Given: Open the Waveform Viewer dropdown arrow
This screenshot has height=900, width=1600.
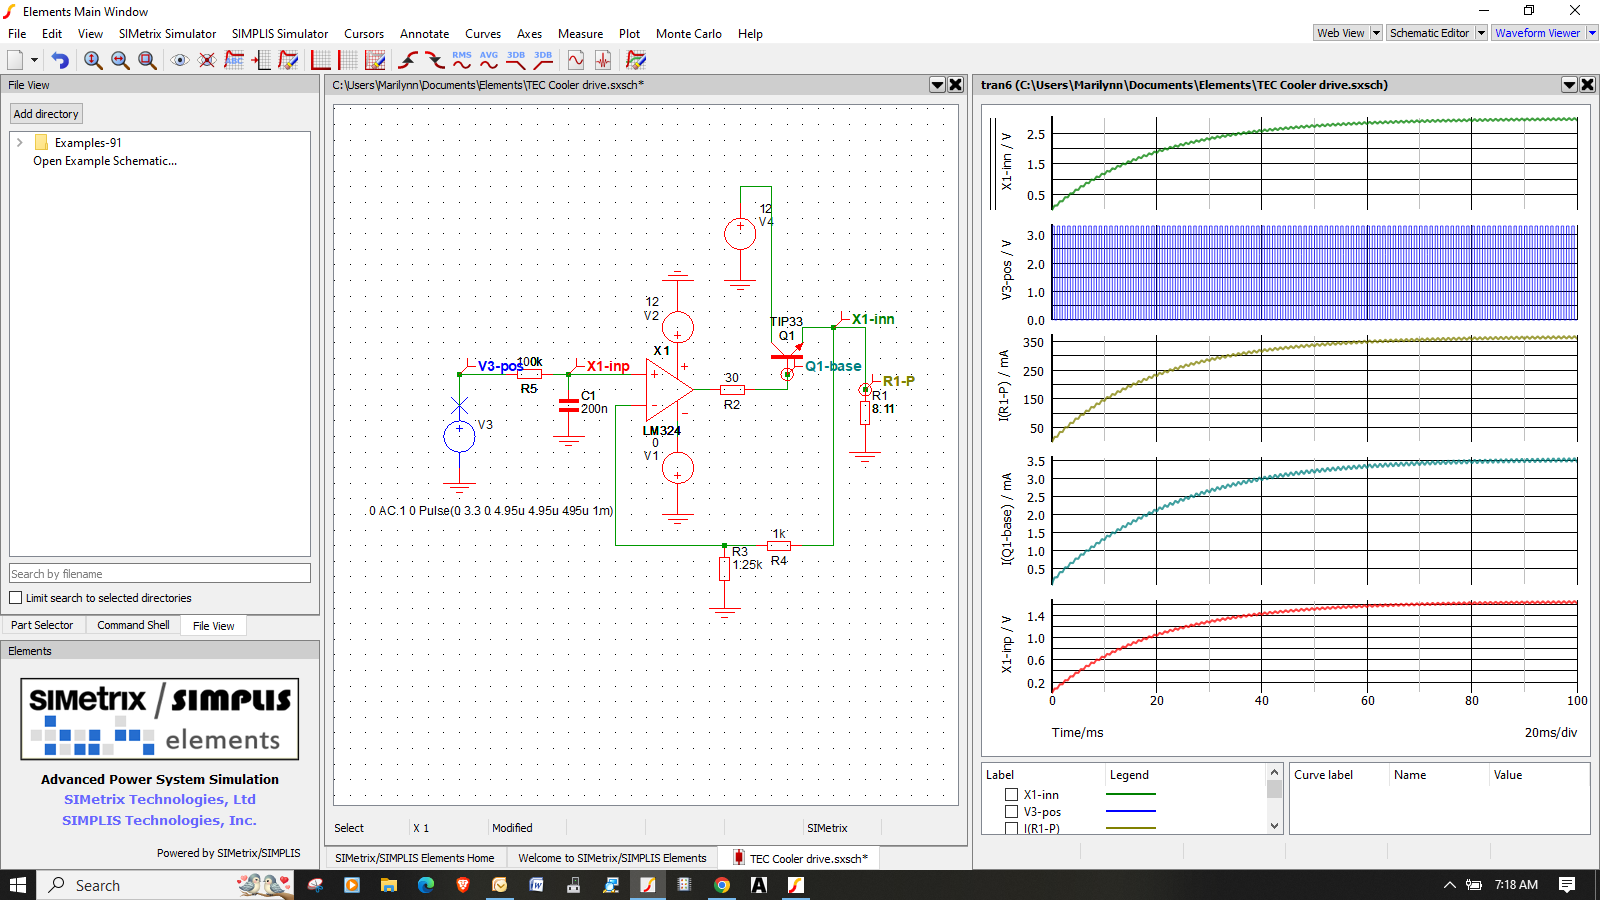Looking at the screenshot, I should 1592,33.
